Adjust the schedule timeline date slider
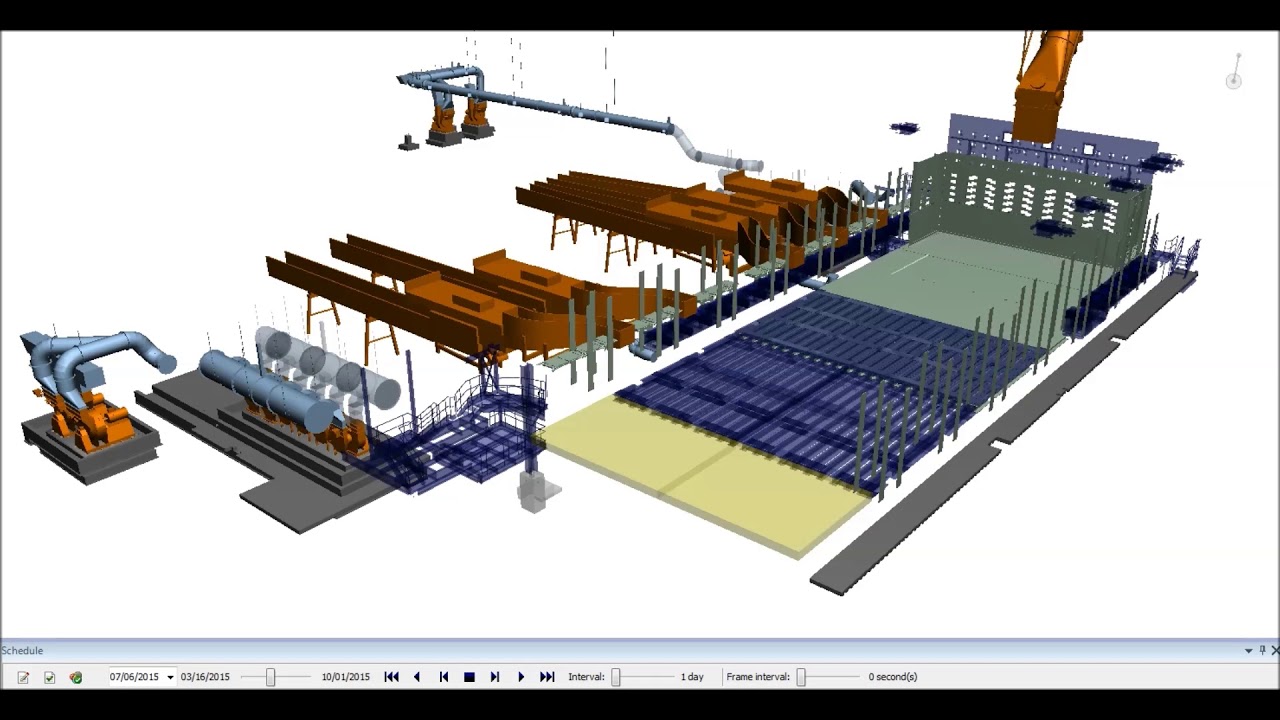 pyautogui.click(x=270, y=677)
